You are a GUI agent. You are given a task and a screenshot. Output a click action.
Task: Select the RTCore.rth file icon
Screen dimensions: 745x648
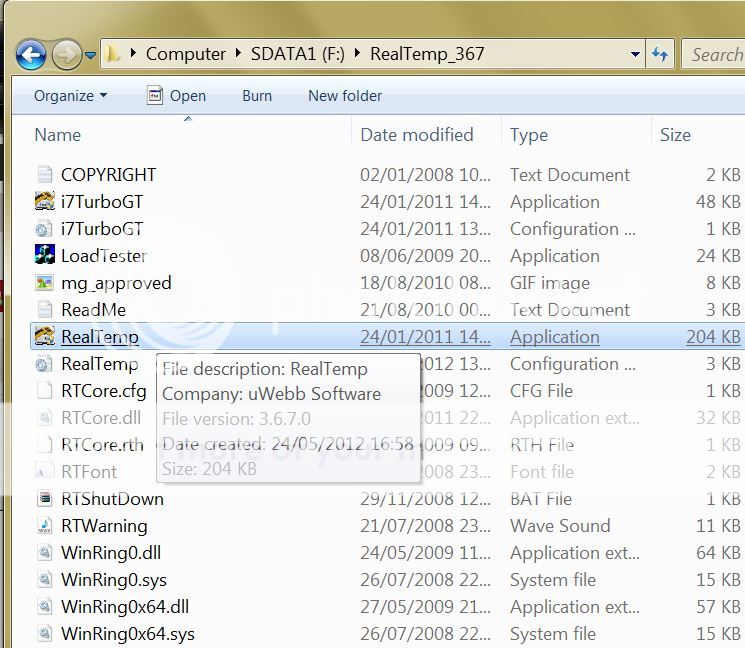click(x=45, y=445)
